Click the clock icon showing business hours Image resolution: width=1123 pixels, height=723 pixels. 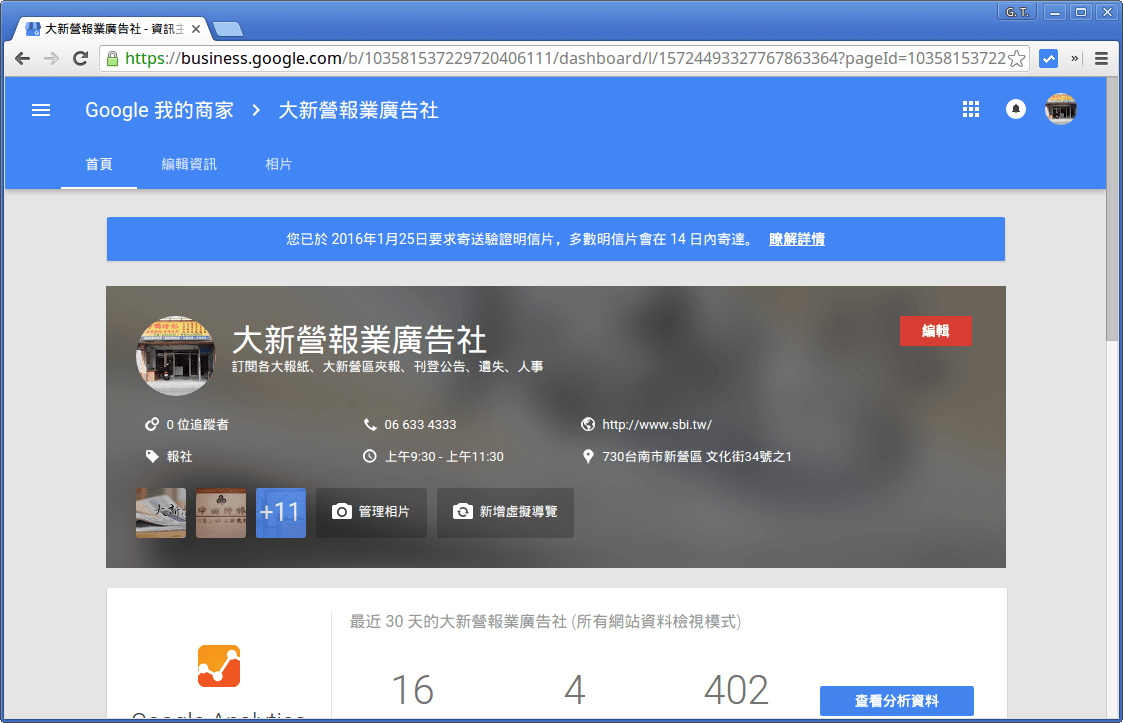click(x=370, y=456)
